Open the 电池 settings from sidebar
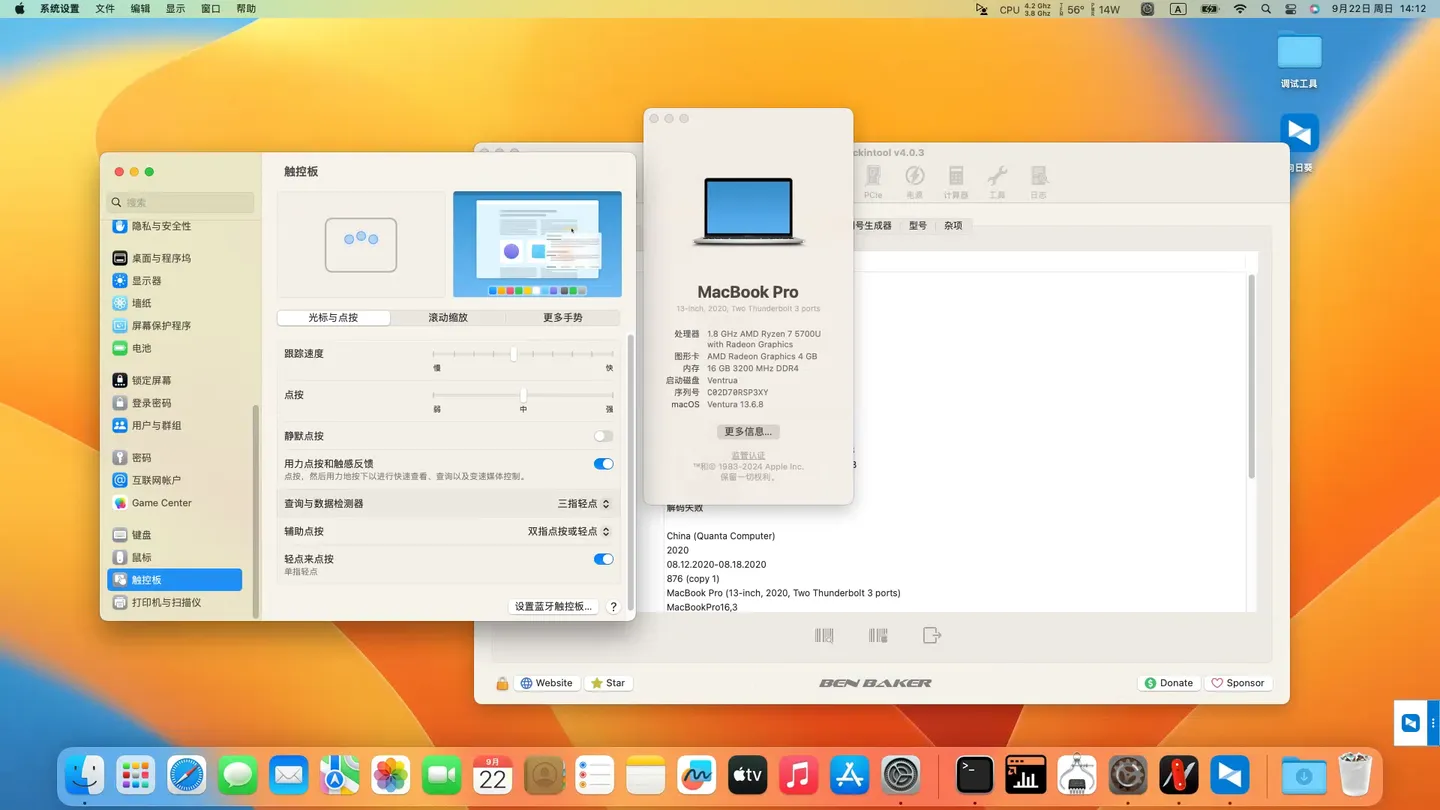The height and width of the screenshot is (810, 1440). (142, 348)
